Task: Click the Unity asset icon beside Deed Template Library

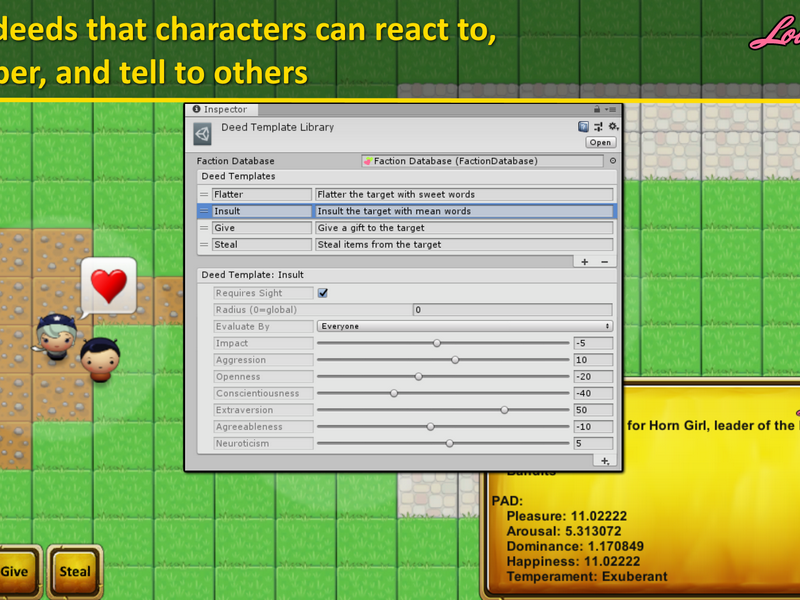Action: pyautogui.click(x=203, y=134)
